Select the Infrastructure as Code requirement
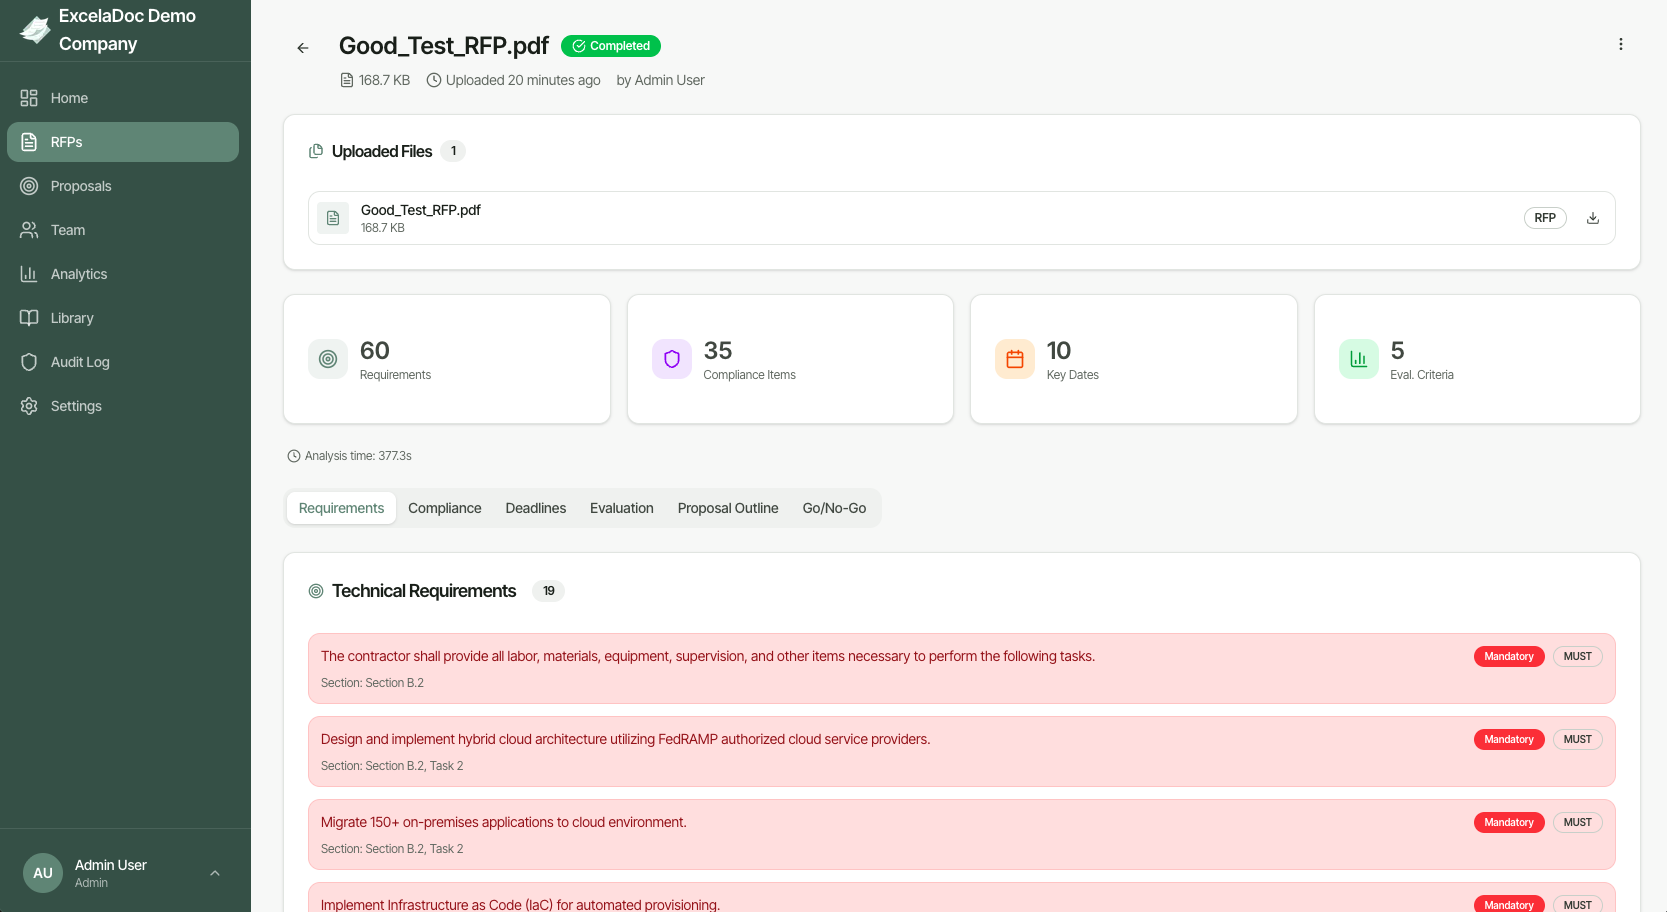Image resolution: width=1667 pixels, height=912 pixels. click(x=962, y=897)
